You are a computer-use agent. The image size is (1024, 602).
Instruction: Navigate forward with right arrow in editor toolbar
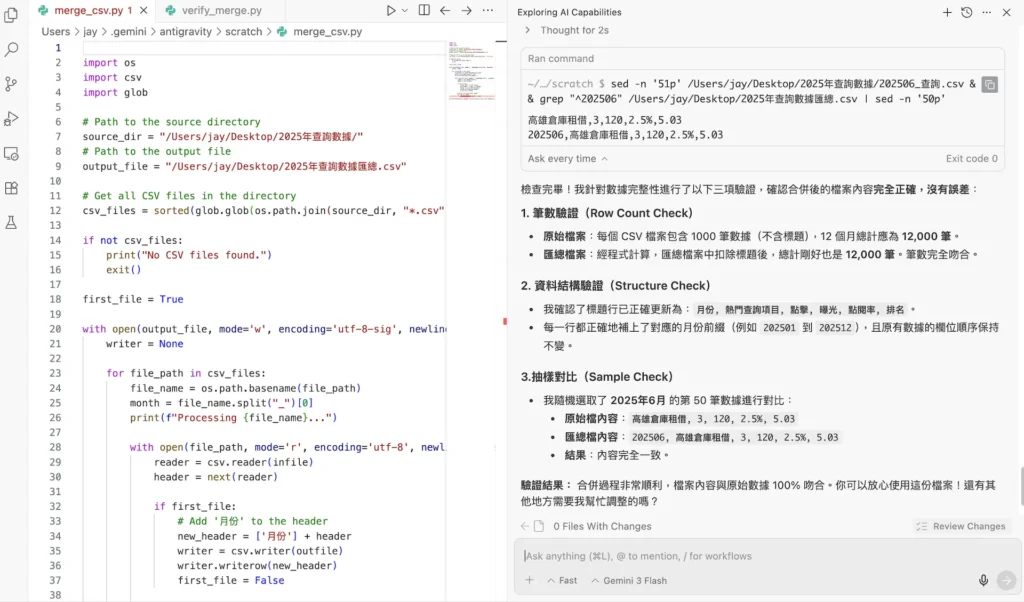pos(466,10)
